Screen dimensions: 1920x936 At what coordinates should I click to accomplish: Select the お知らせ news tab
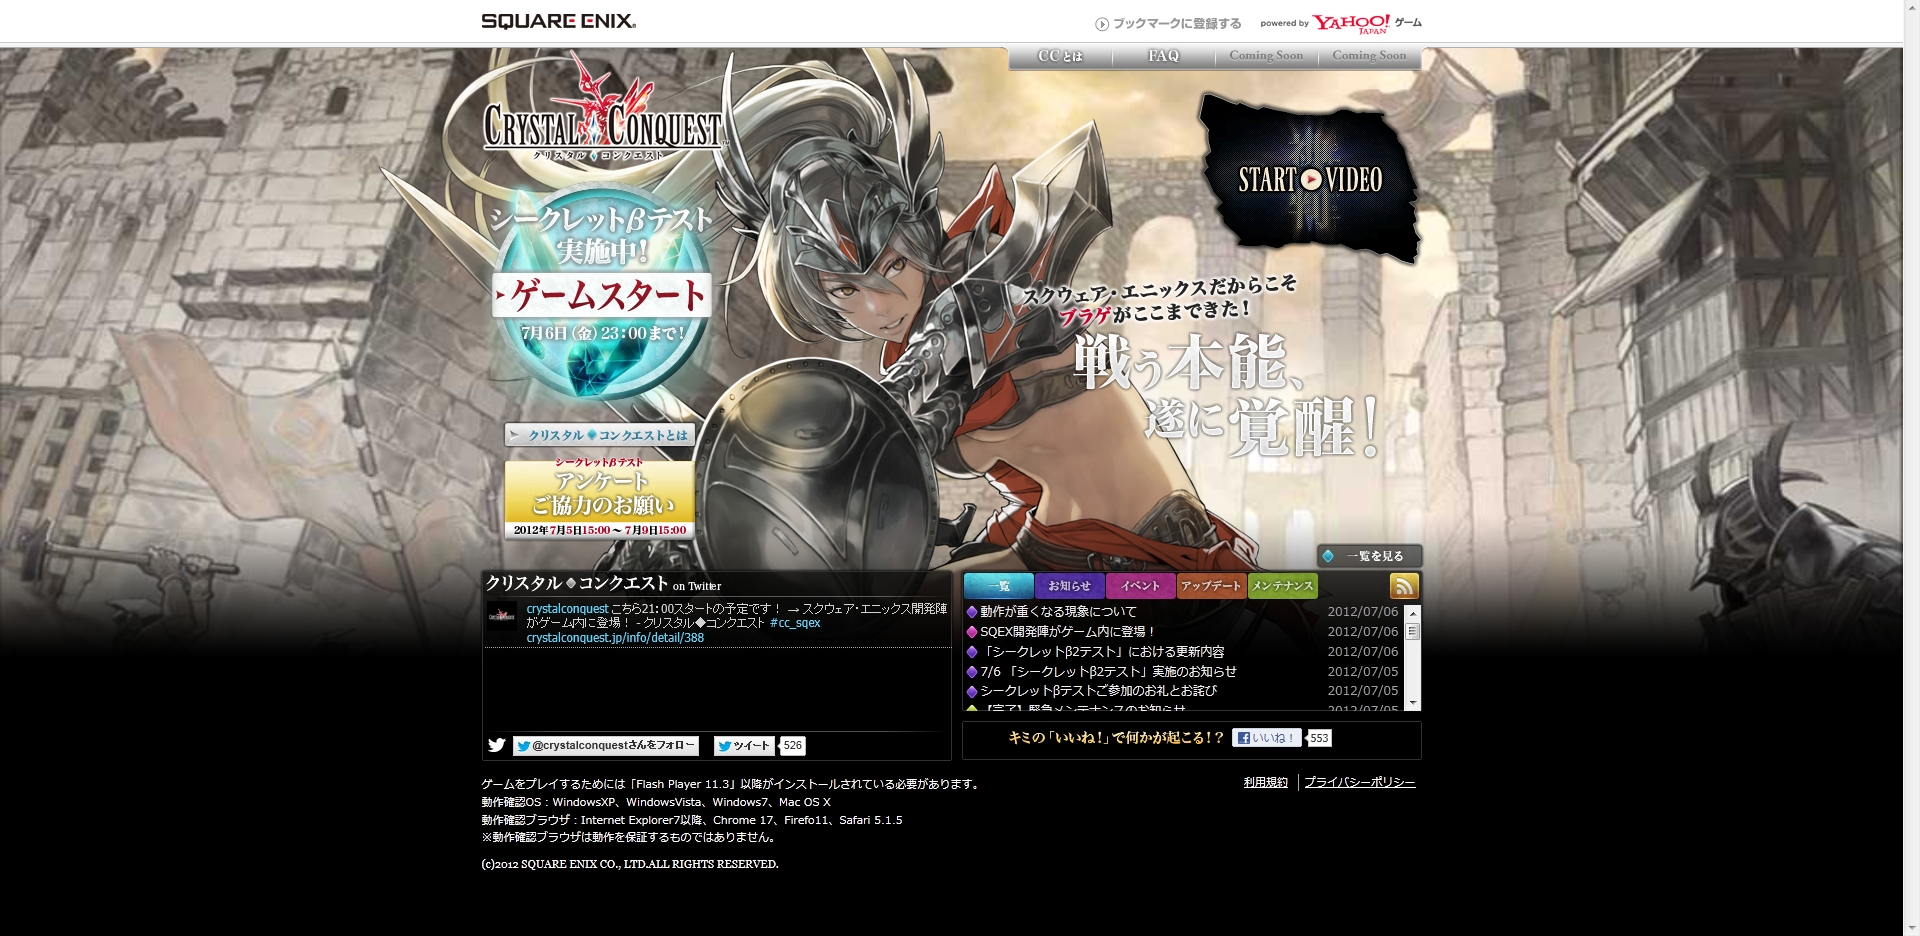click(1069, 586)
